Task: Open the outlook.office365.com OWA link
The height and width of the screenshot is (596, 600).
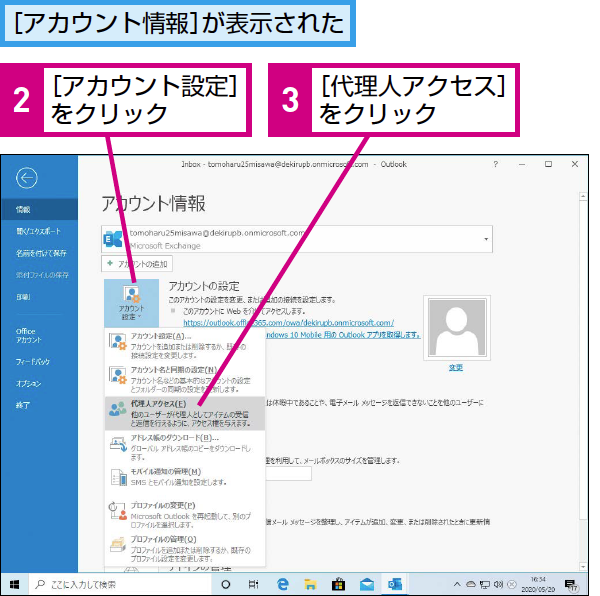Action: click(x=289, y=323)
